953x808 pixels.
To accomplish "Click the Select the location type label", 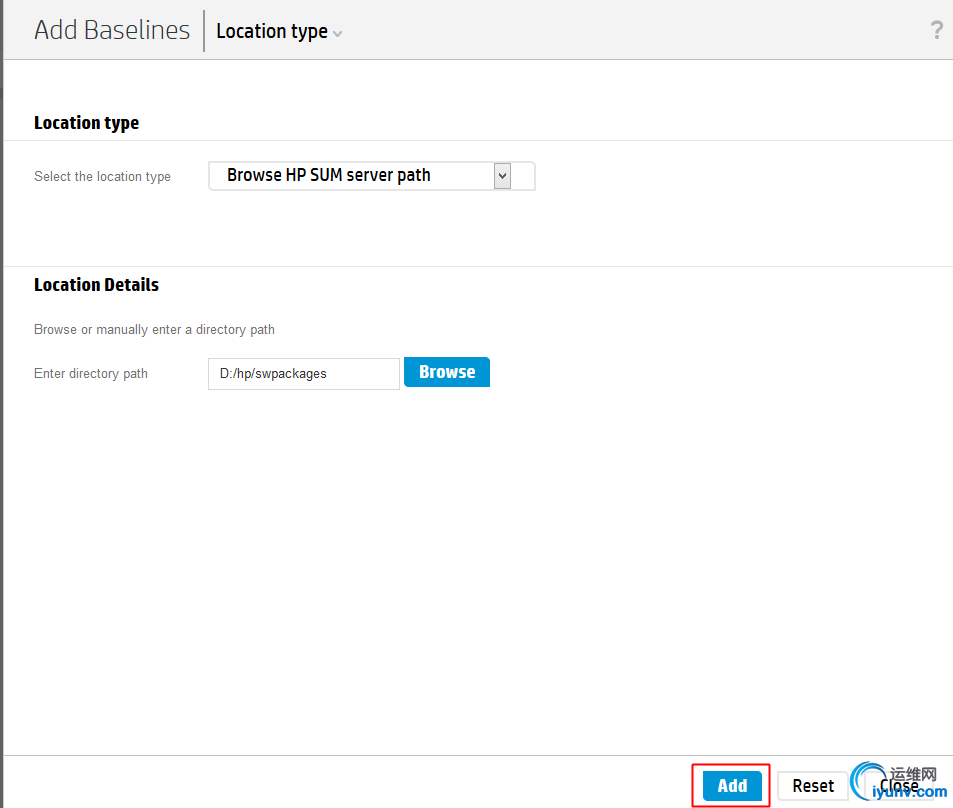I will (x=102, y=177).
